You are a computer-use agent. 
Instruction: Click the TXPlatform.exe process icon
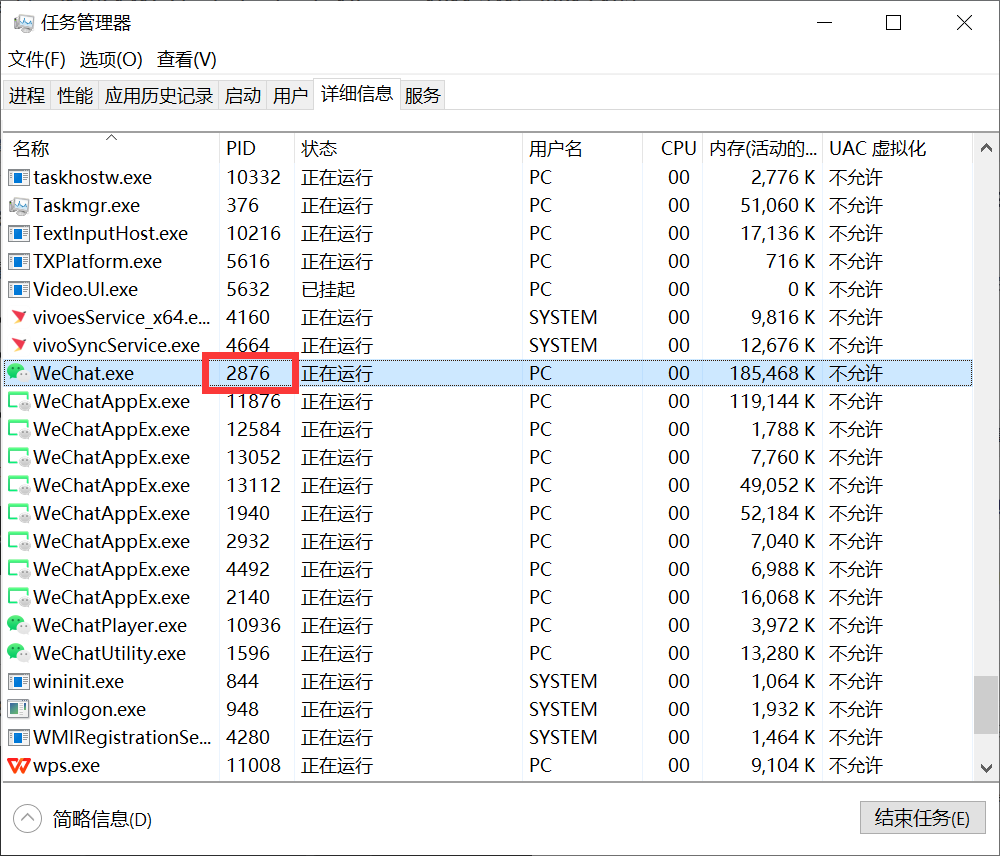coord(18,262)
